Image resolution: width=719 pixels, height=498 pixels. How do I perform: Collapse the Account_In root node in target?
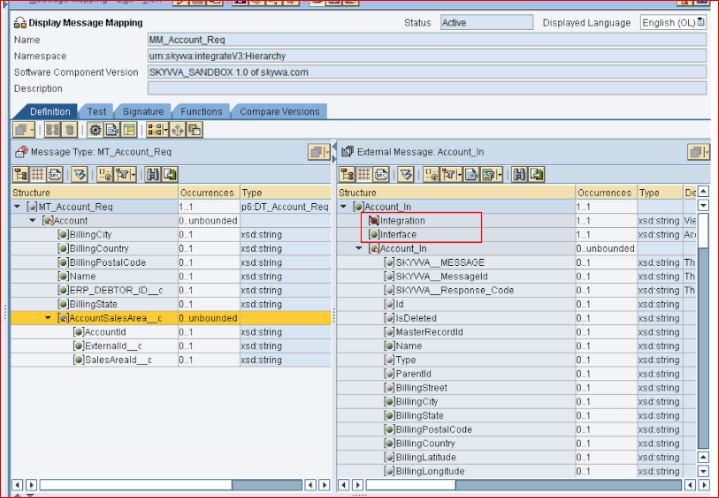coord(345,207)
